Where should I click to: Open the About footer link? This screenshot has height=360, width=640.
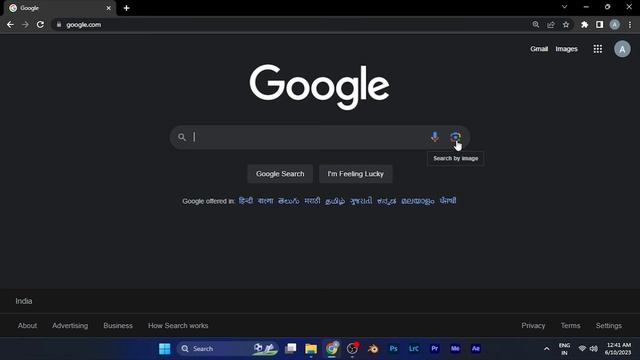27,326
